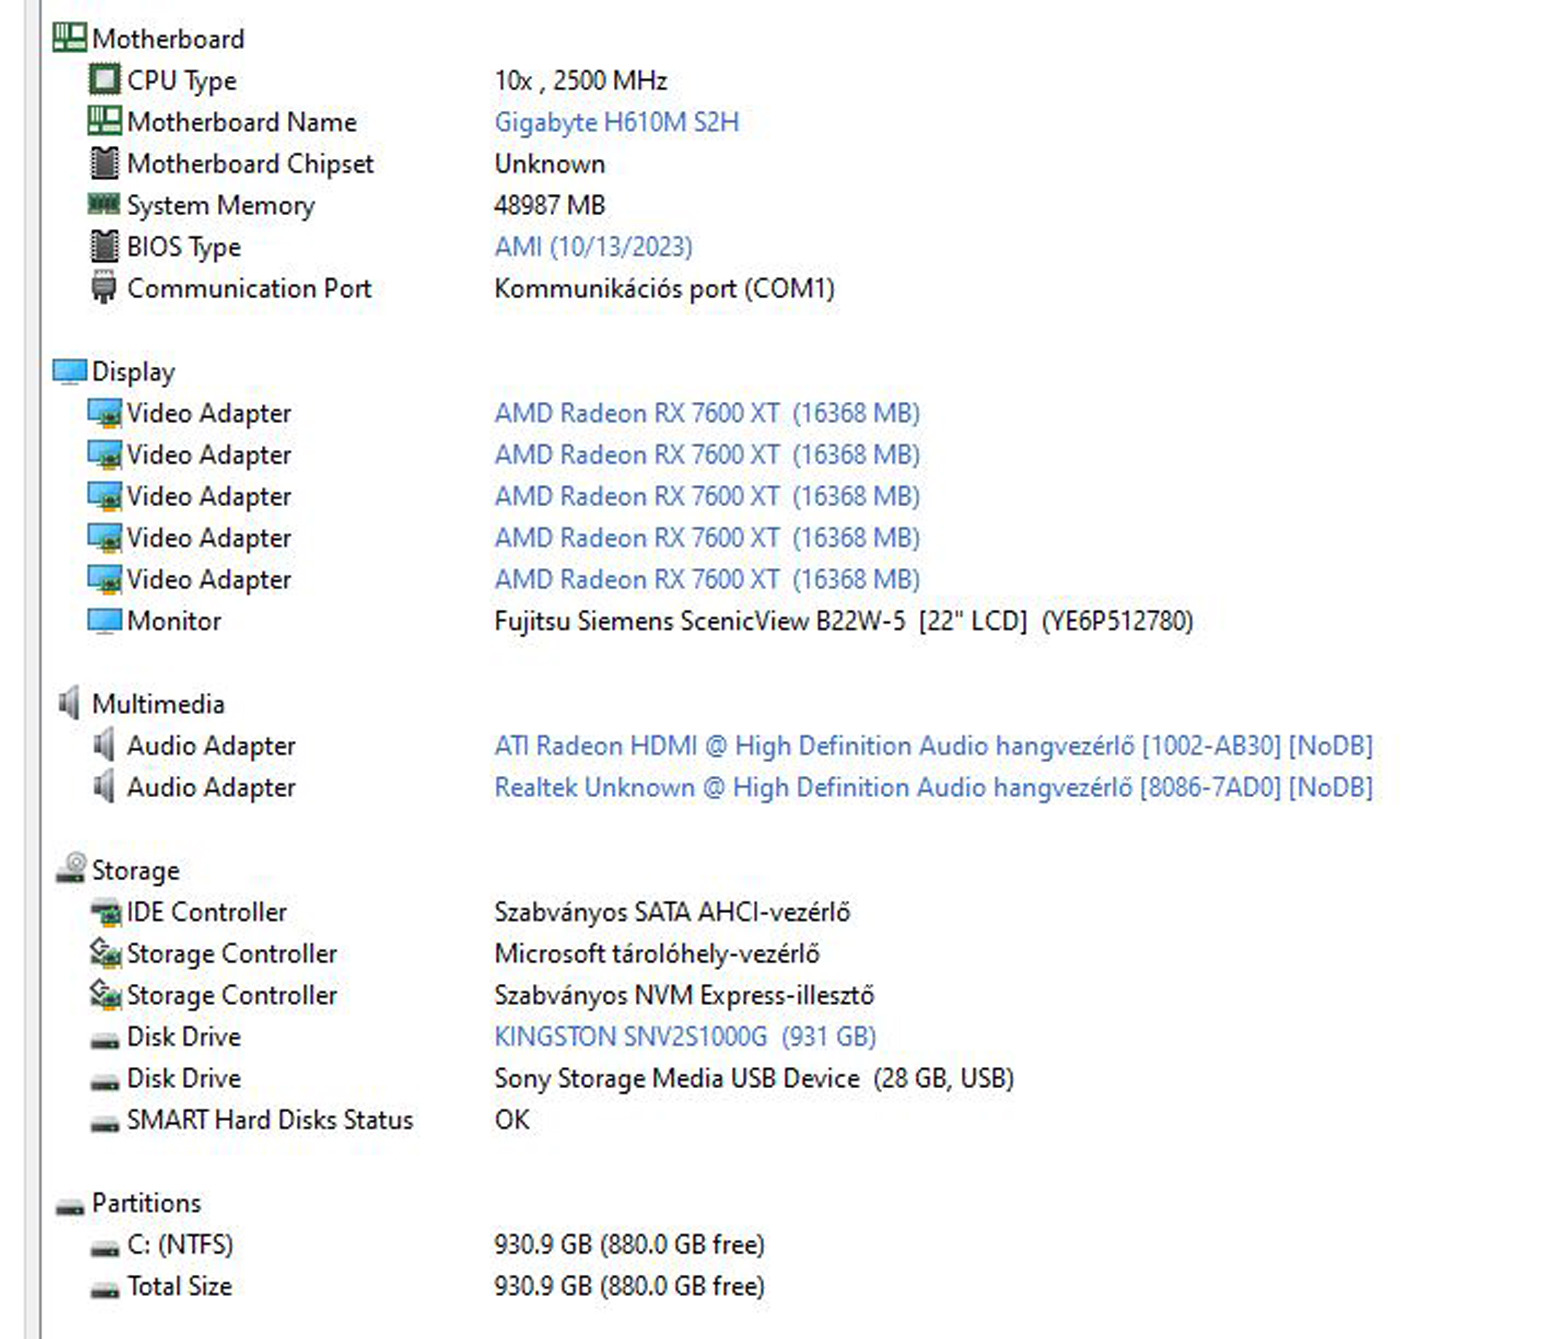
Task: Click the Realtek audio adapter speaker icon
Action: (x=104, y=787)
